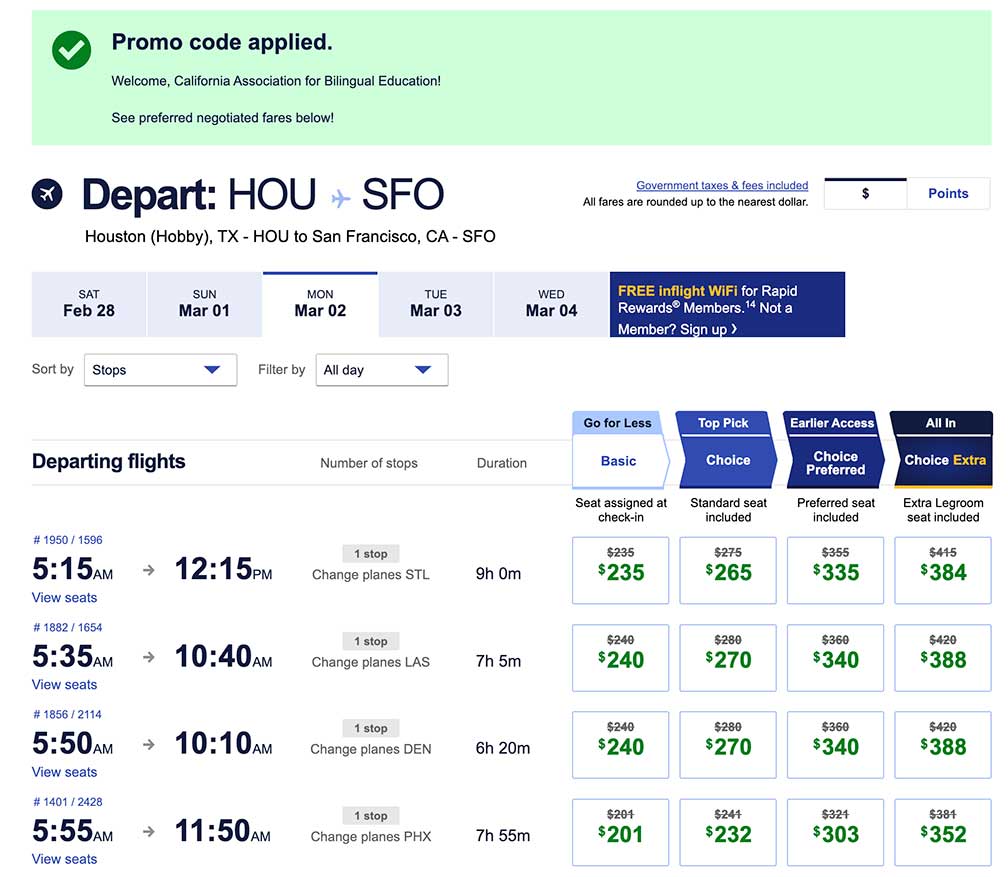Image resolution: width=1008 pixels, height=877 pixels.
Task: Open Government taxes & fees included link
Action: pyautogui.click(x=722, y=185)
